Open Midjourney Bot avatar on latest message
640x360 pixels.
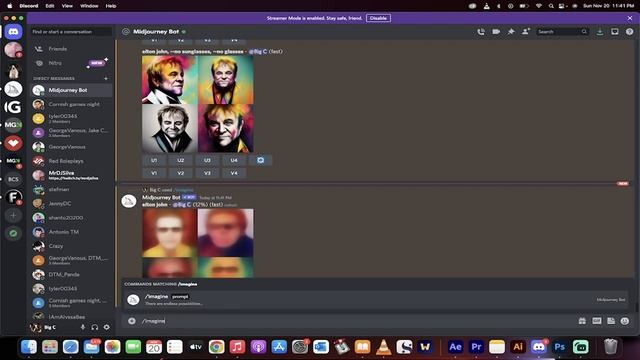pyautogui.click(x=129, y=201)
